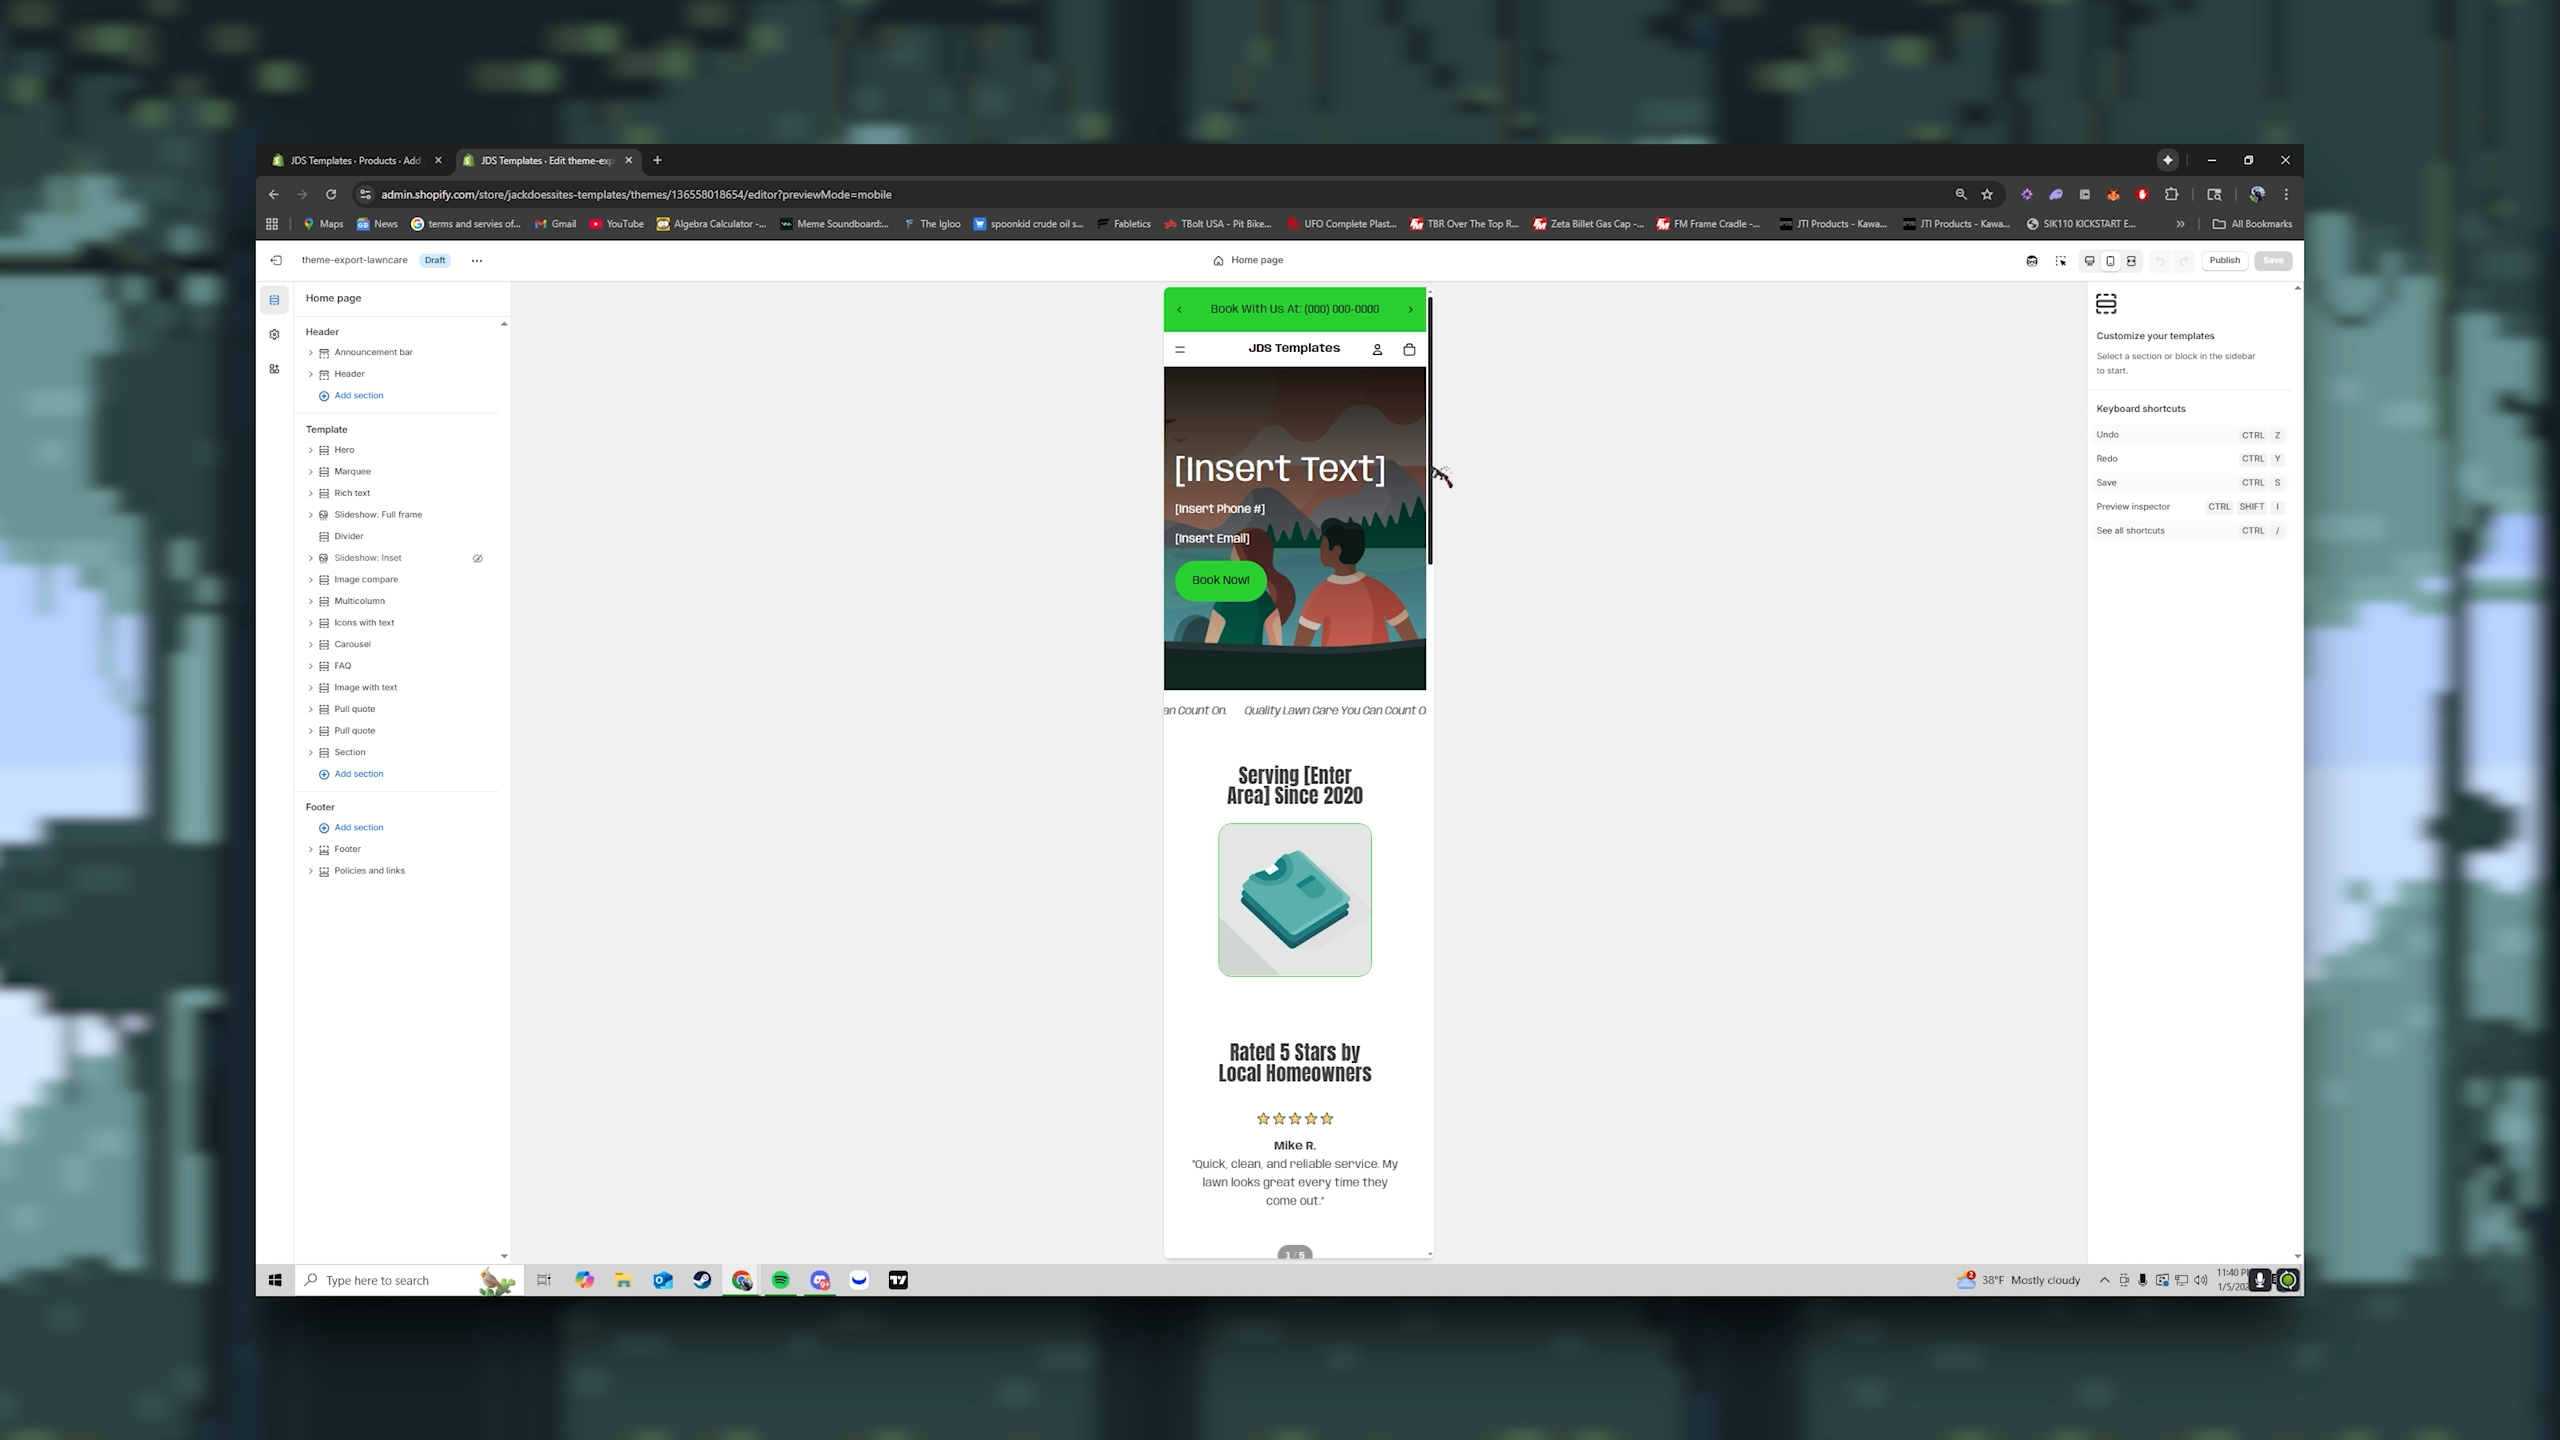Show the hidden Slideshow: Inset section
Viewport: 2560px width, 1440px height.
point(478,559)
